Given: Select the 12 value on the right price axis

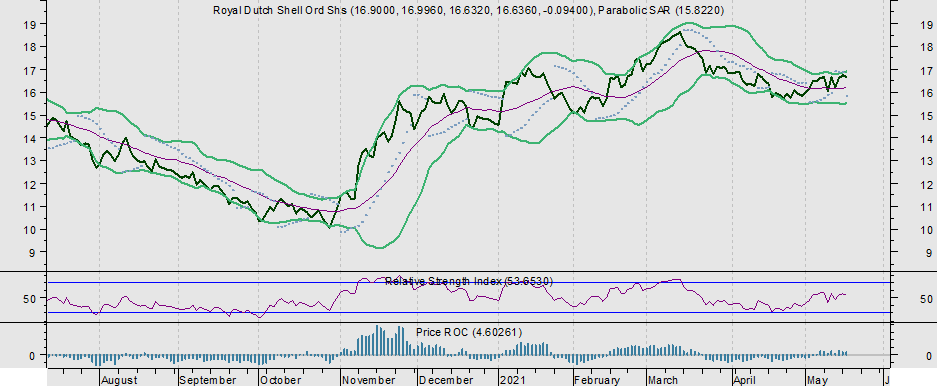Looking at the screenshot, I should 927,184.
